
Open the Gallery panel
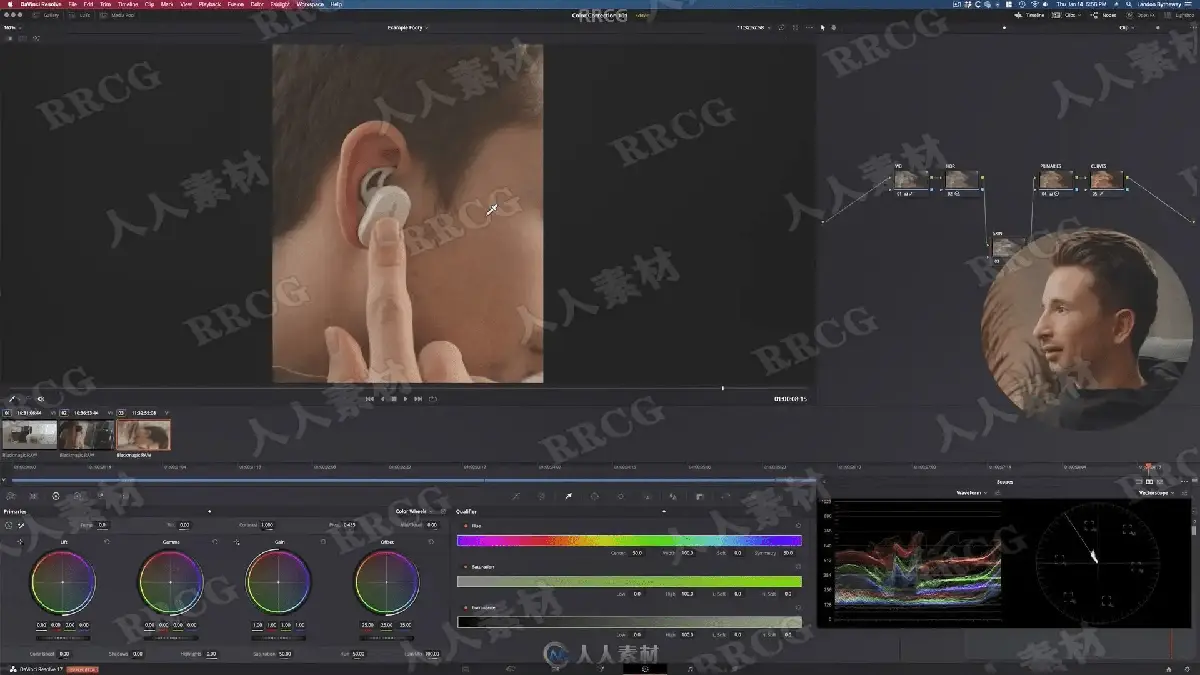click(x=46, y=15)
